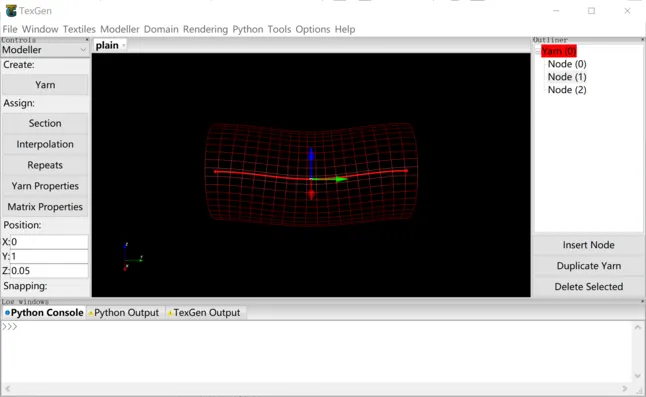Focus the Y position field
646x397 pixels.
(49, 256)
